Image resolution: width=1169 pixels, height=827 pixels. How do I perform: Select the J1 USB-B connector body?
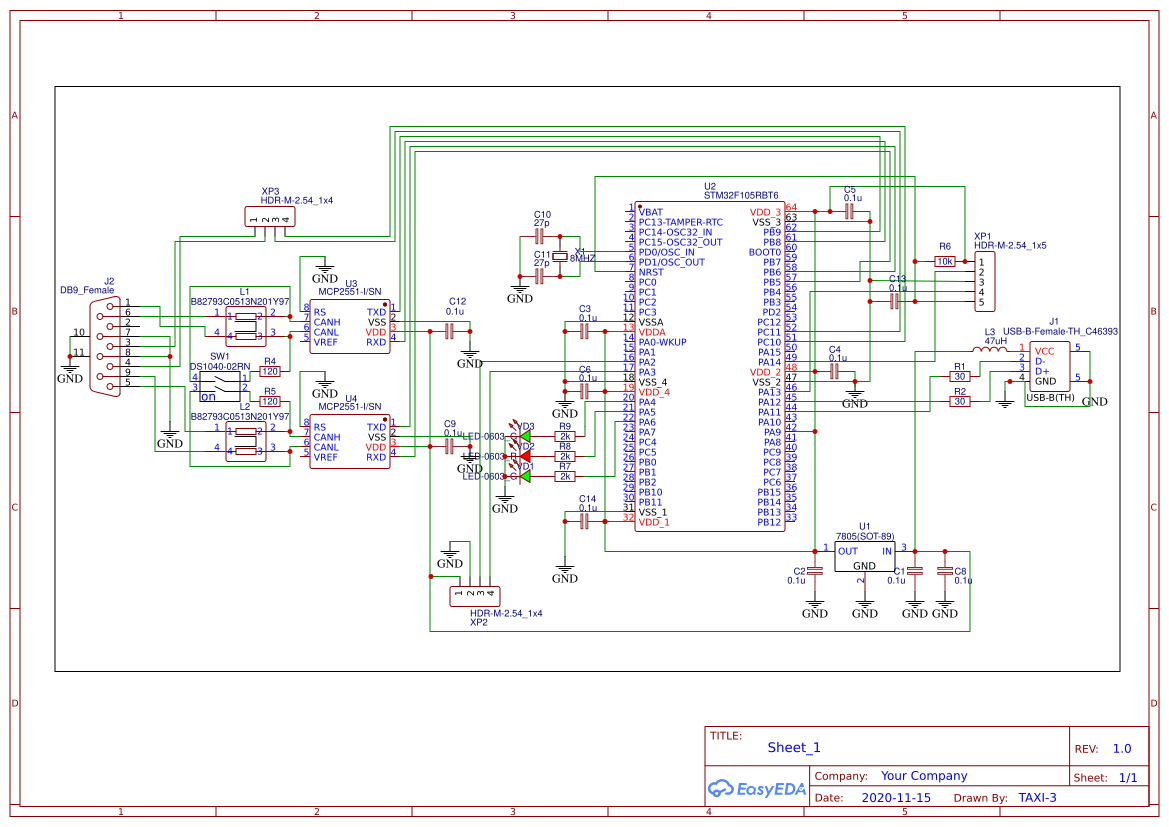1050,367
